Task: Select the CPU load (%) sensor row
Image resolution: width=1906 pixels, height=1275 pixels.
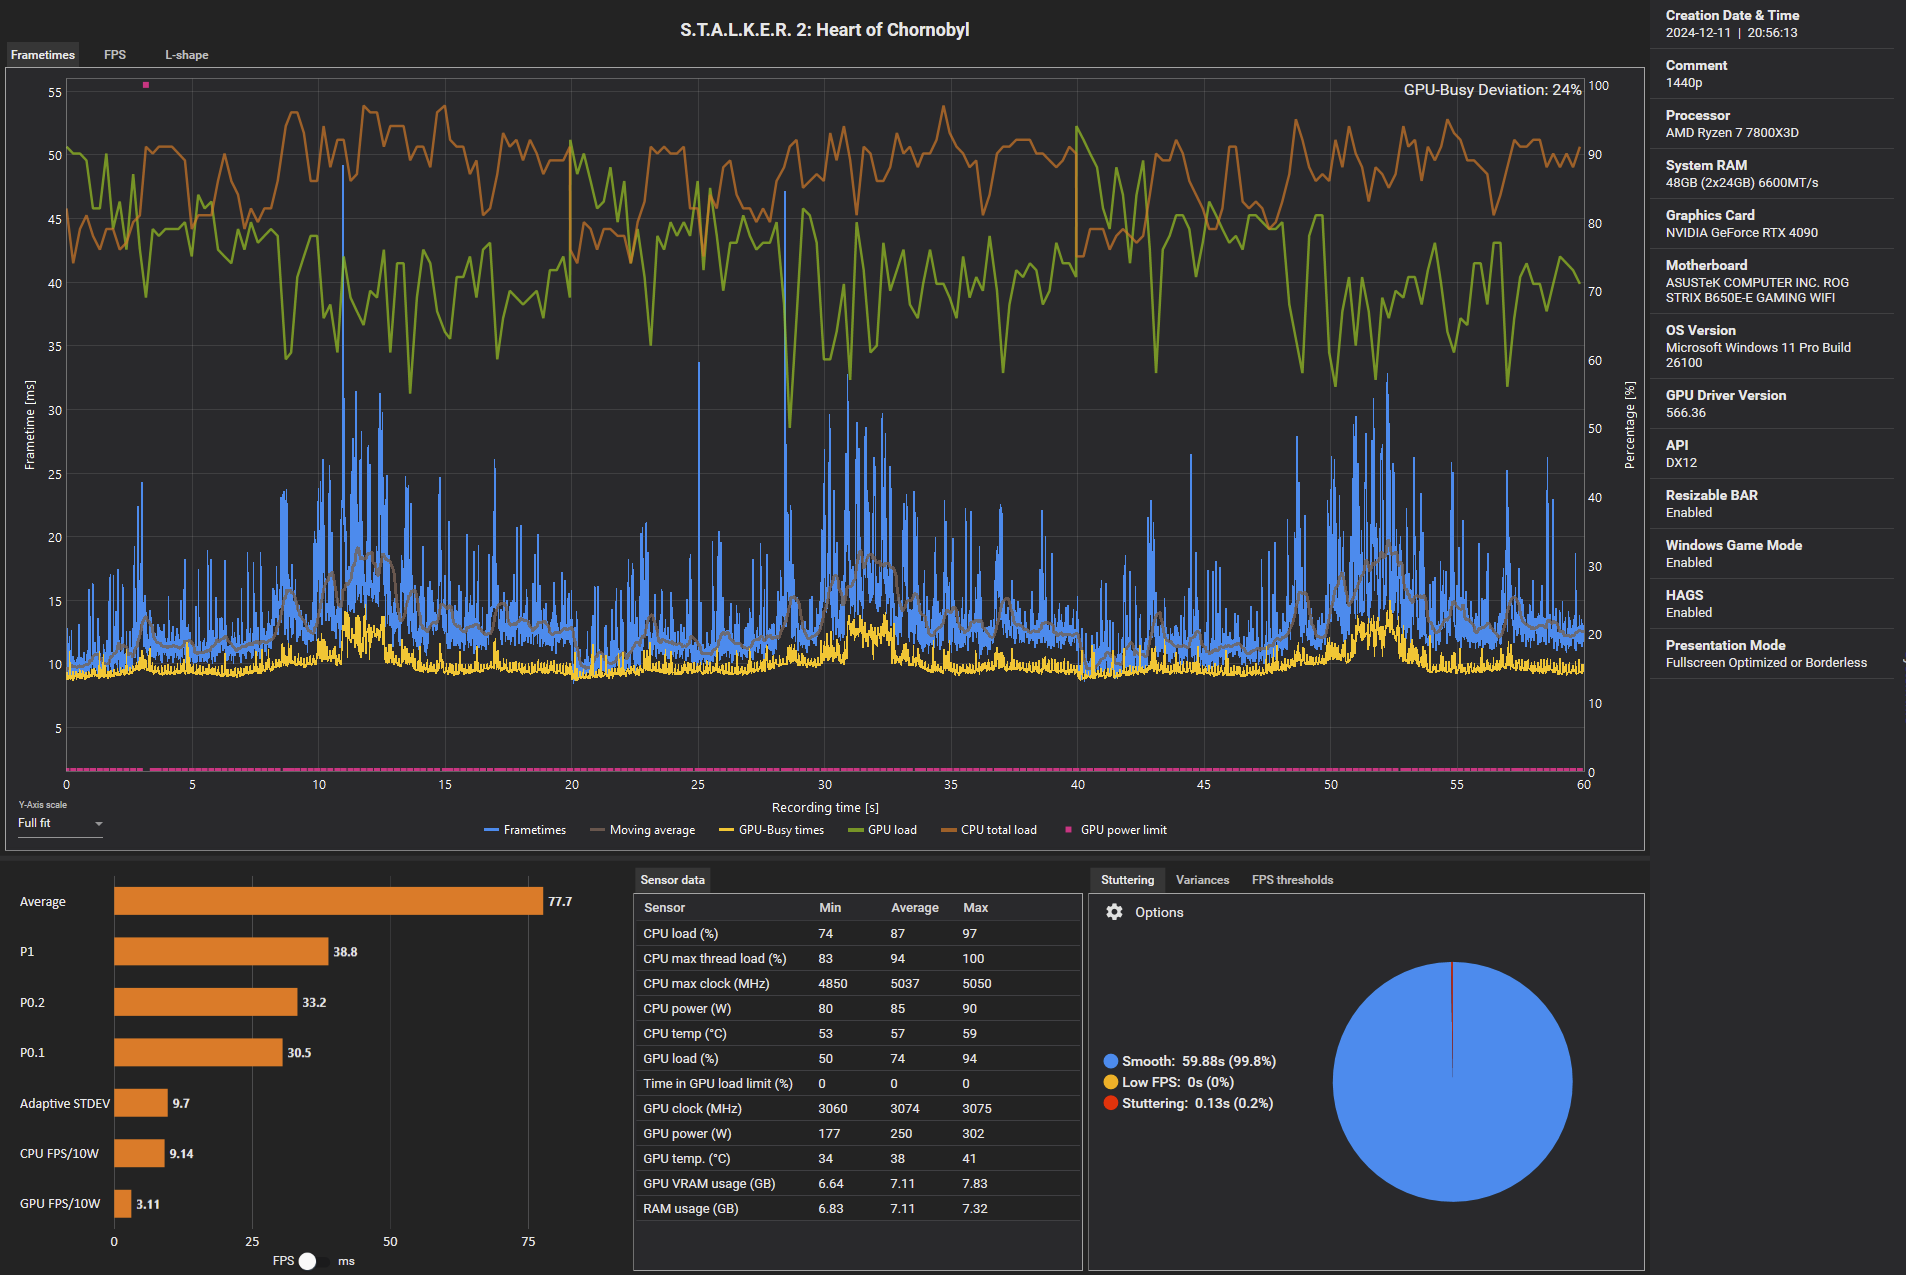Action: point(858,933)
